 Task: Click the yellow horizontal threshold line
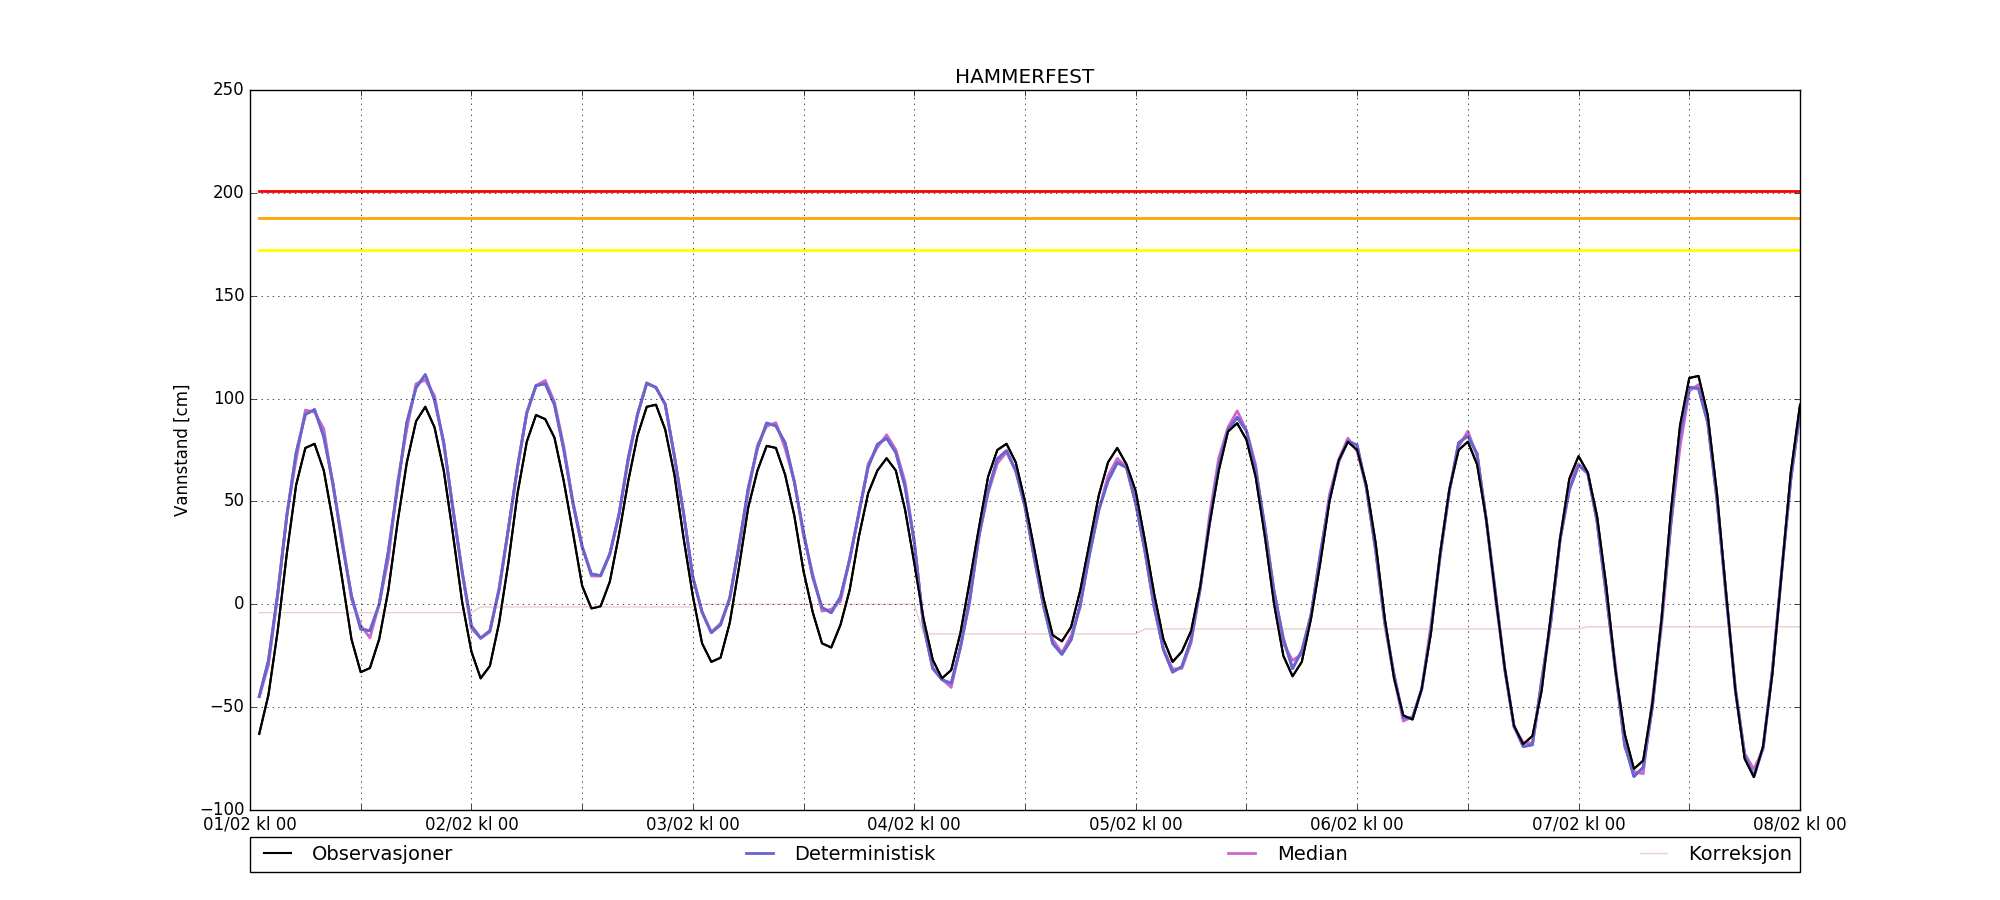(1000, 250)
